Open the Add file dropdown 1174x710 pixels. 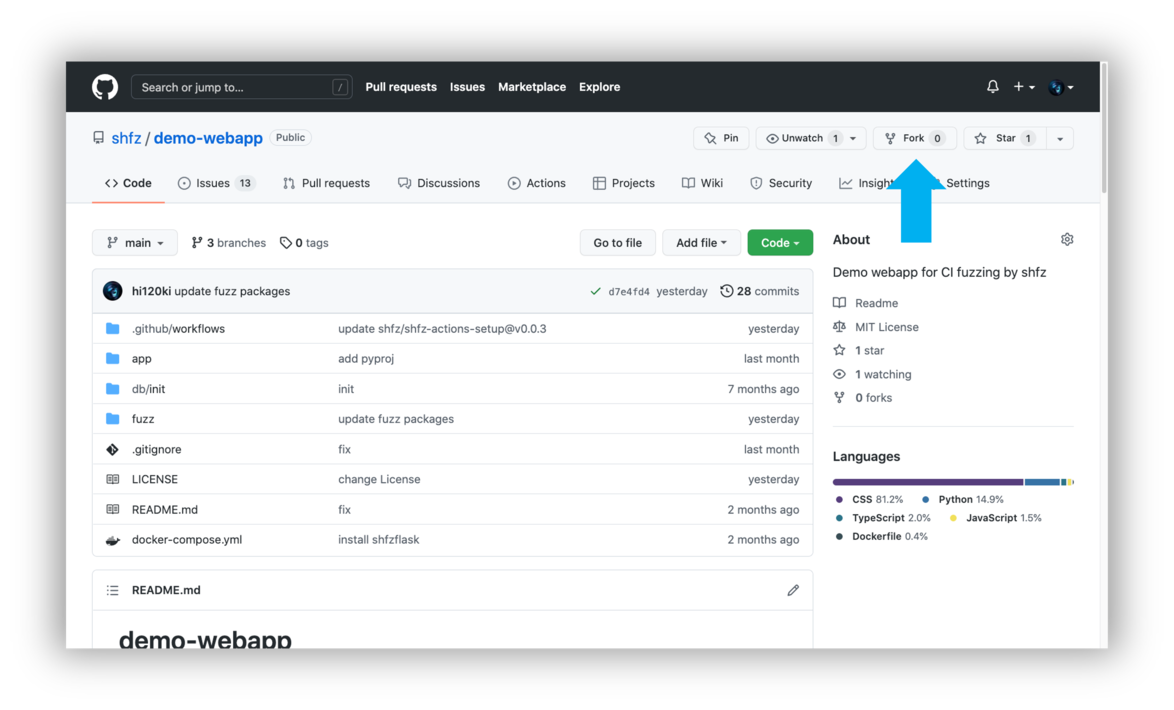[x=701, y=243]
